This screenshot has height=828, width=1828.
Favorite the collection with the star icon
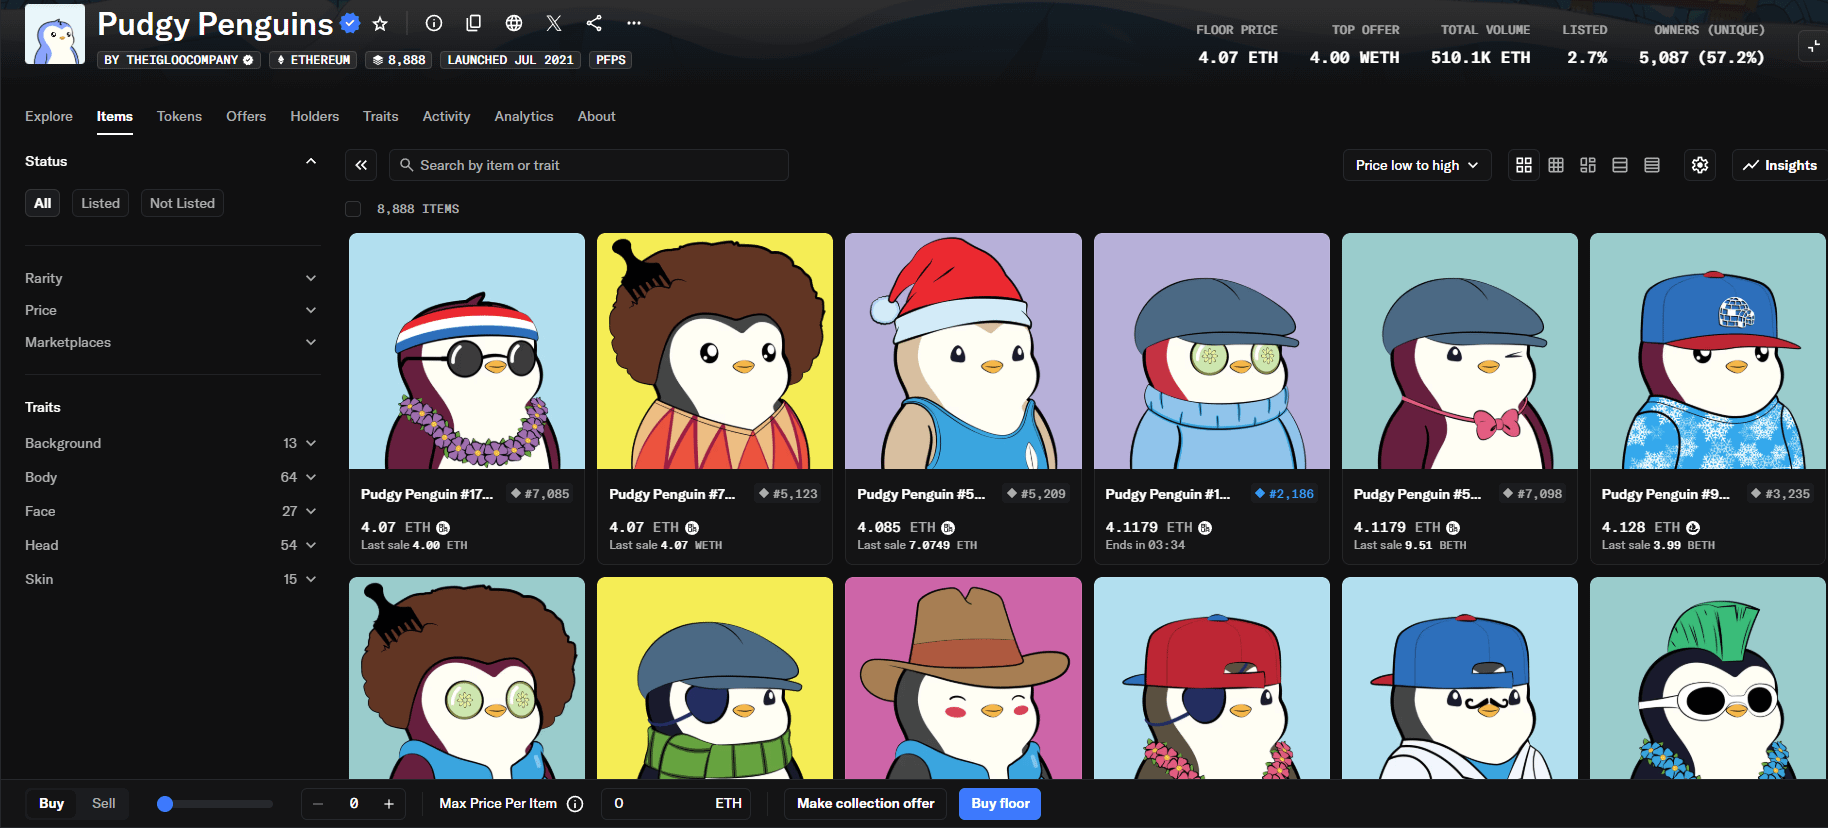pos(380,23)
